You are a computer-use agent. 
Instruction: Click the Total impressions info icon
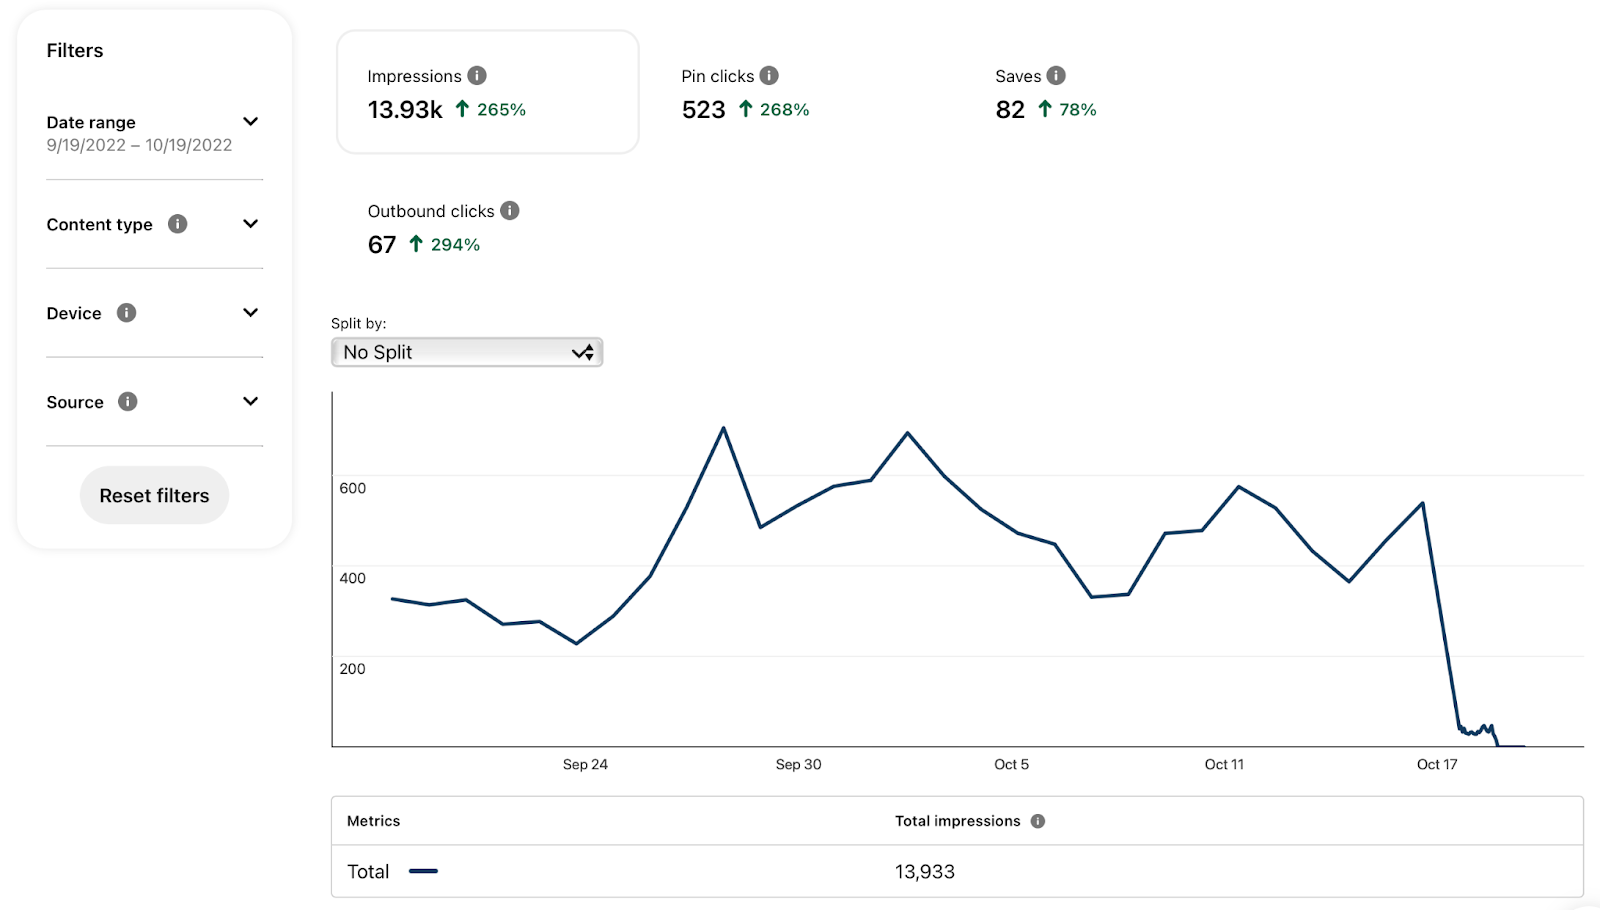pyautogui.click(x=1038, y=821)
